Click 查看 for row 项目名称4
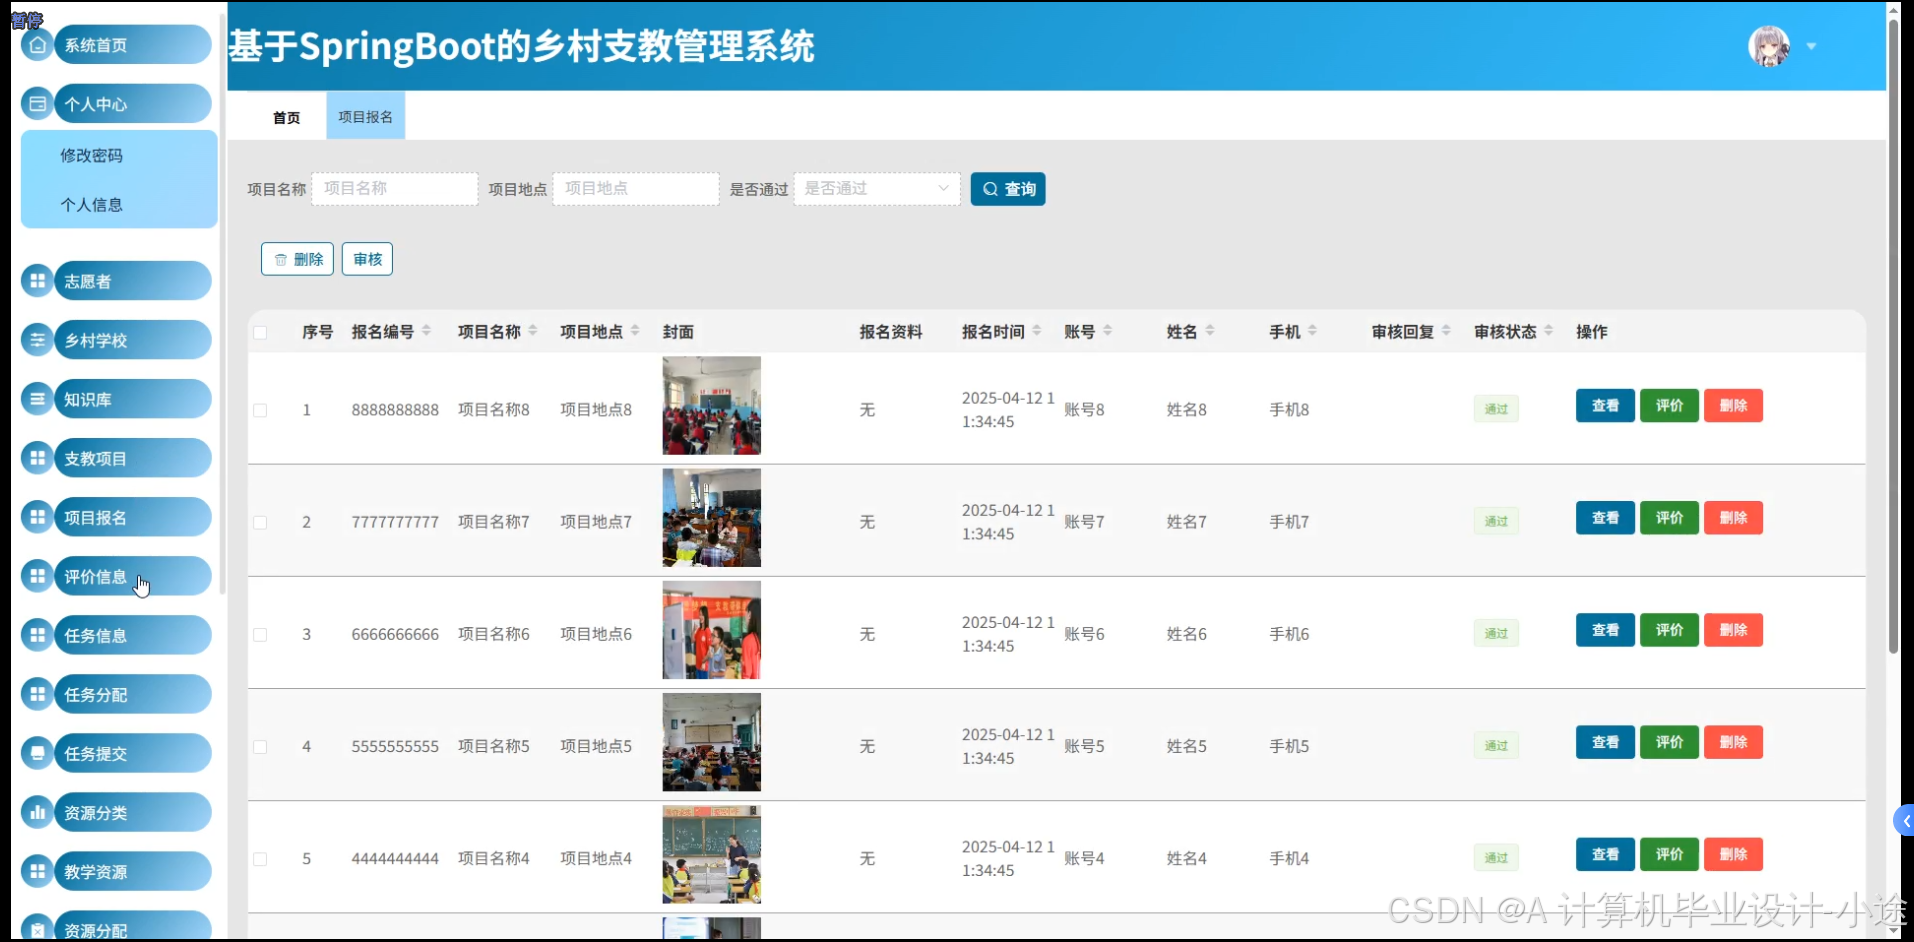Image resolution: width=1914 pixels, height=942 pixels. point(1605,853)
